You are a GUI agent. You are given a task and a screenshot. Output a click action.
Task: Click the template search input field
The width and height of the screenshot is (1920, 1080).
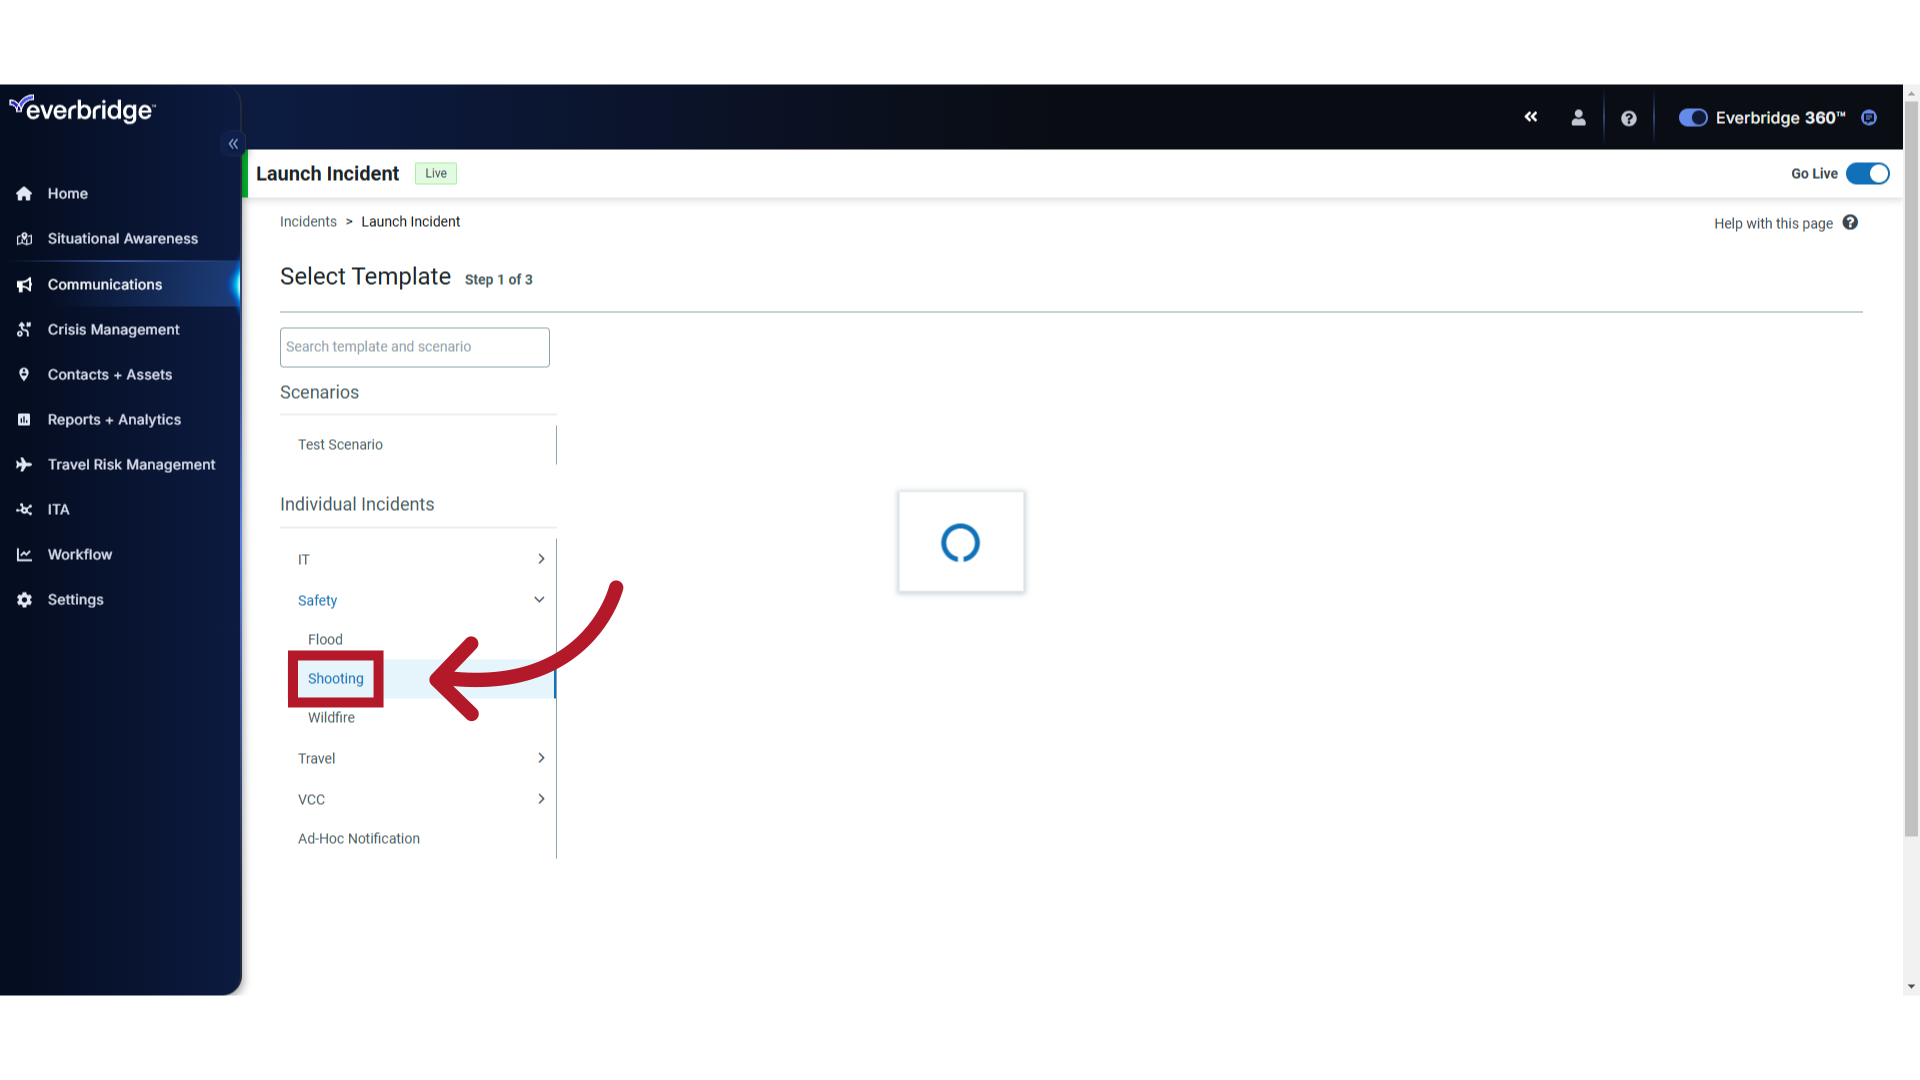[414, 347]
